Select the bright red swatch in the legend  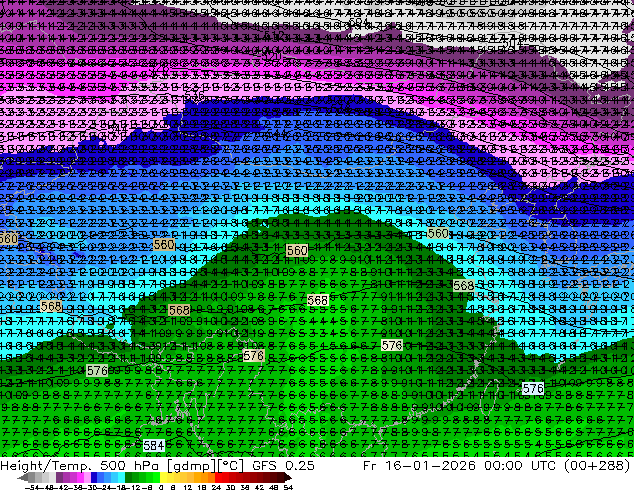218,477
